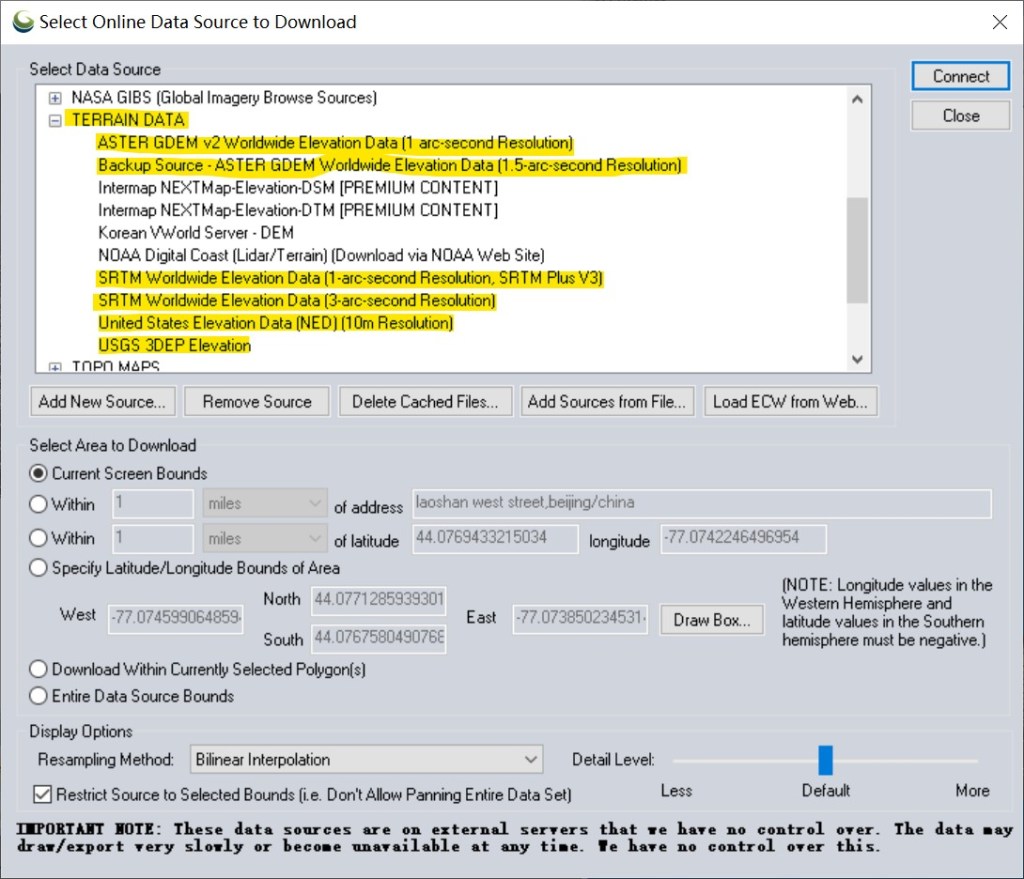Uncheck Restrict Source to Selected Bounds

coord(42,795)
